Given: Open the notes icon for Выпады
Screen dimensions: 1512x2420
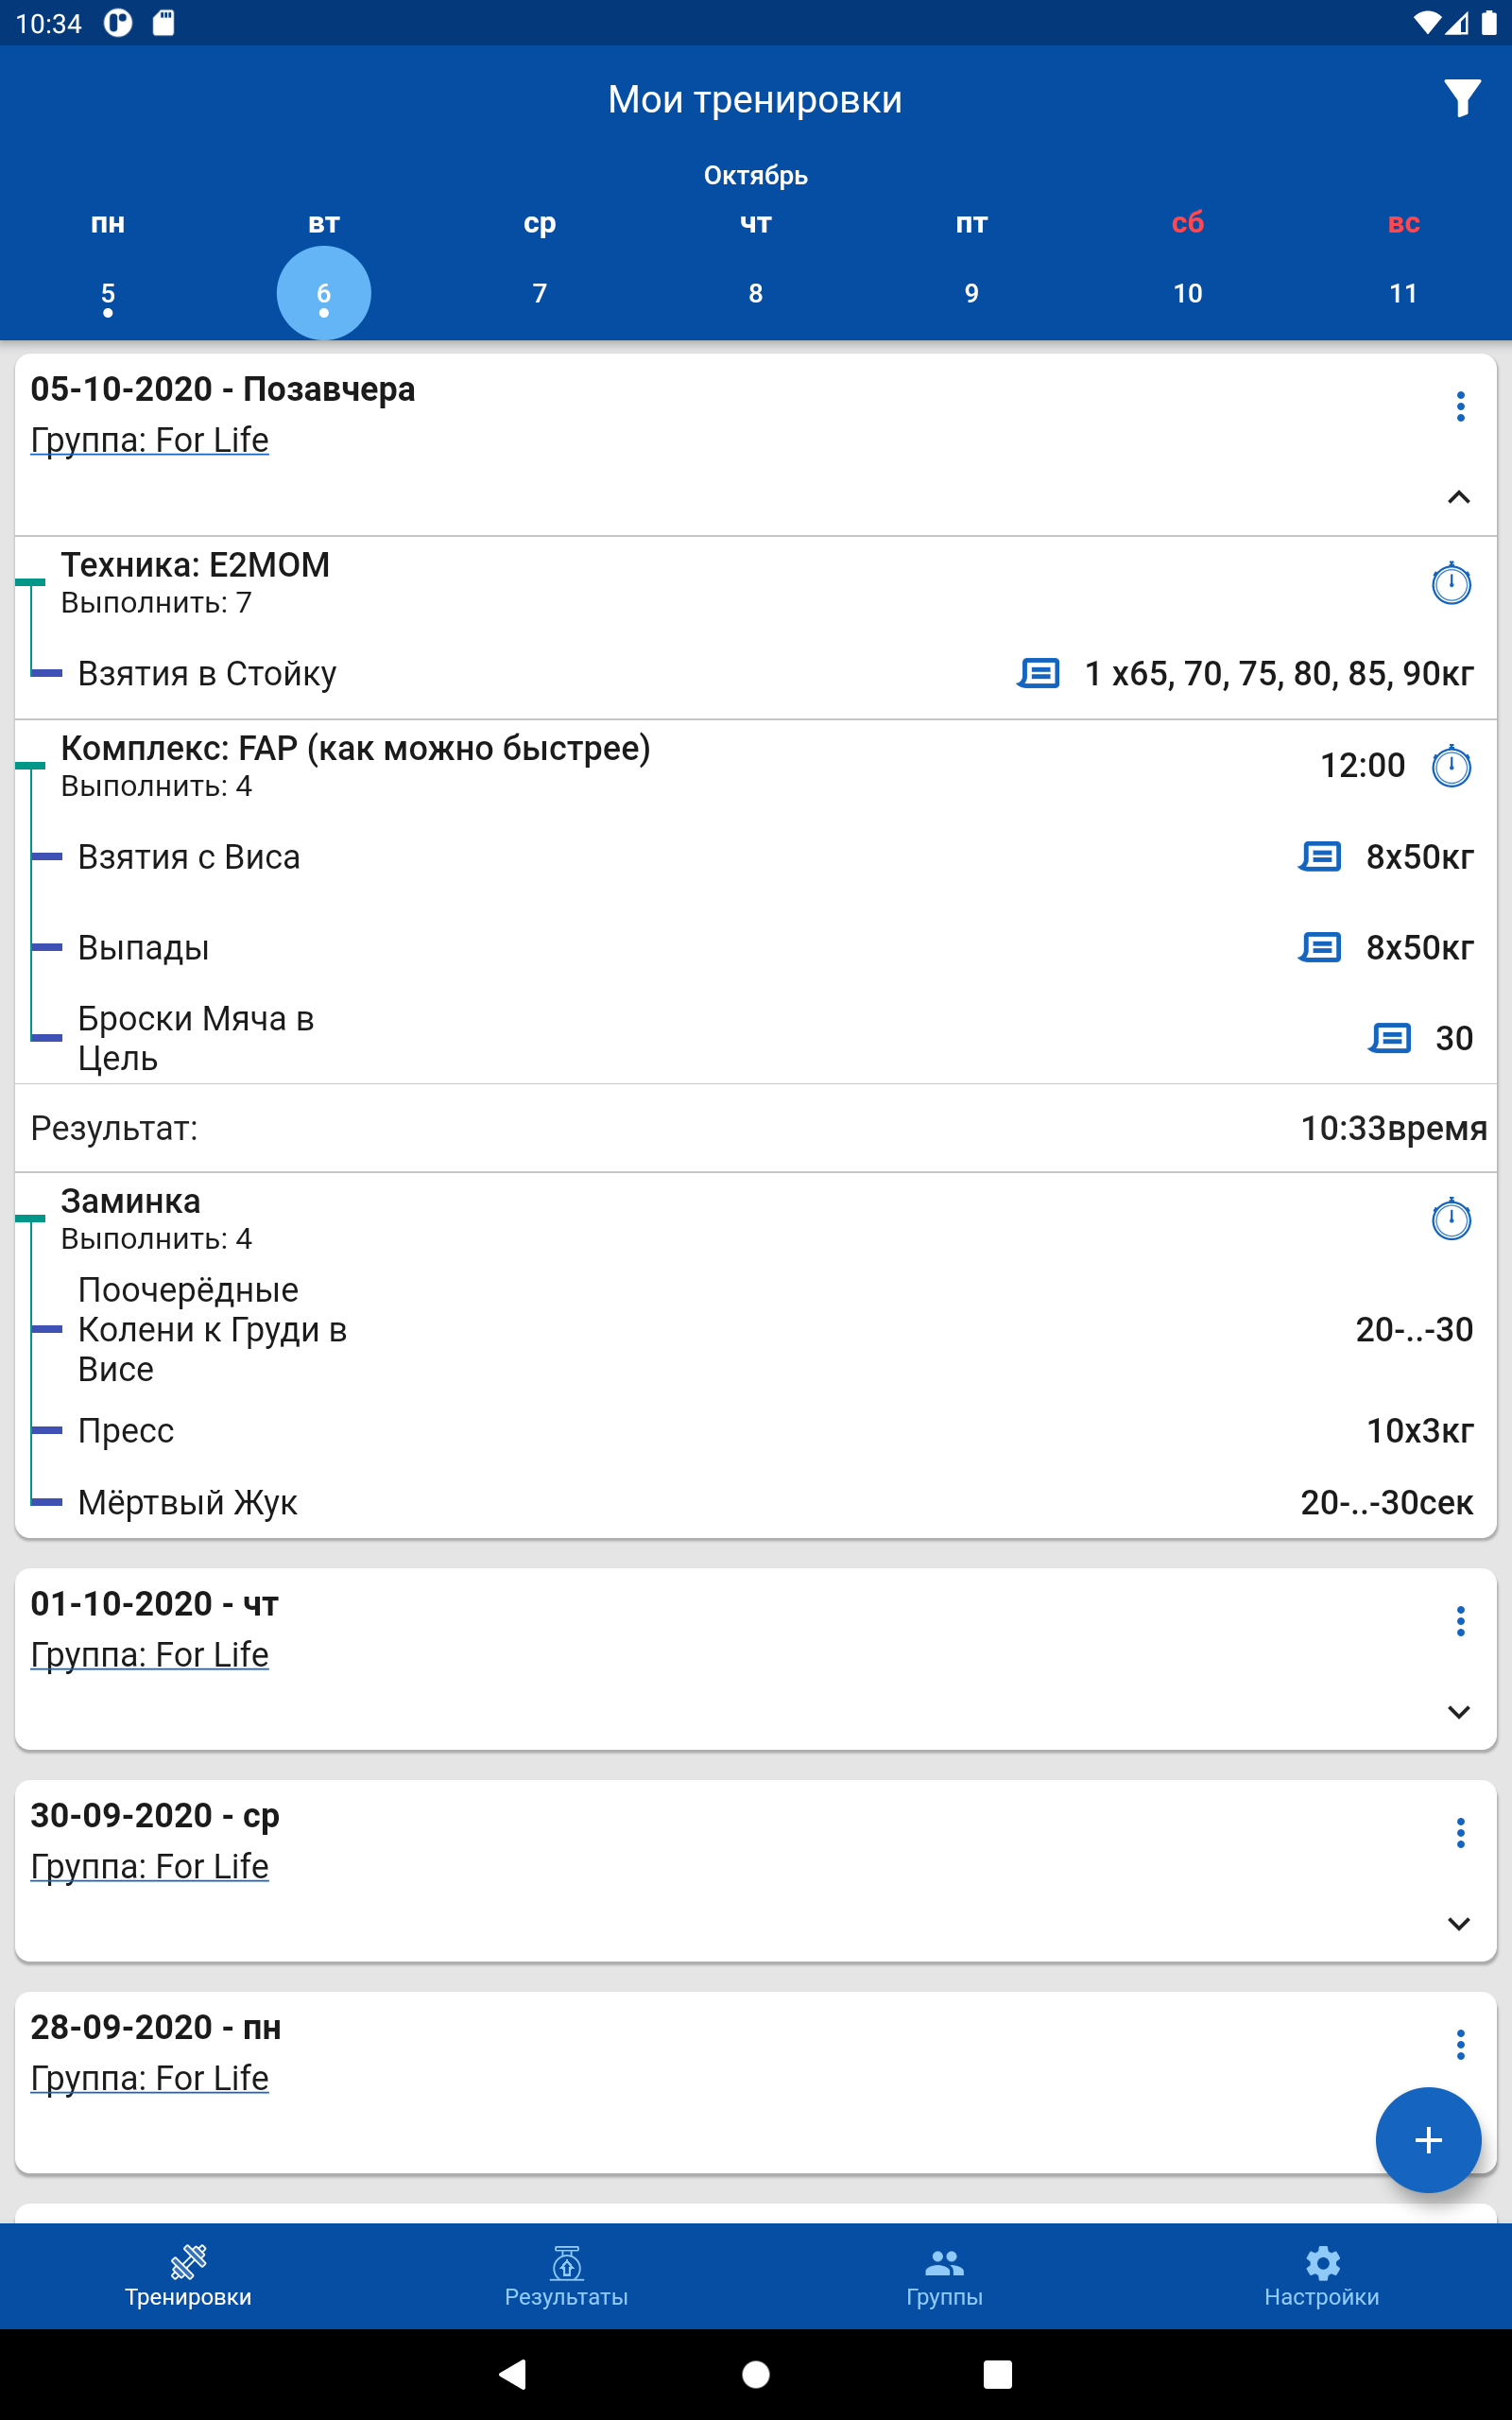Looking at the screenshot, I should coord(1320,946).
